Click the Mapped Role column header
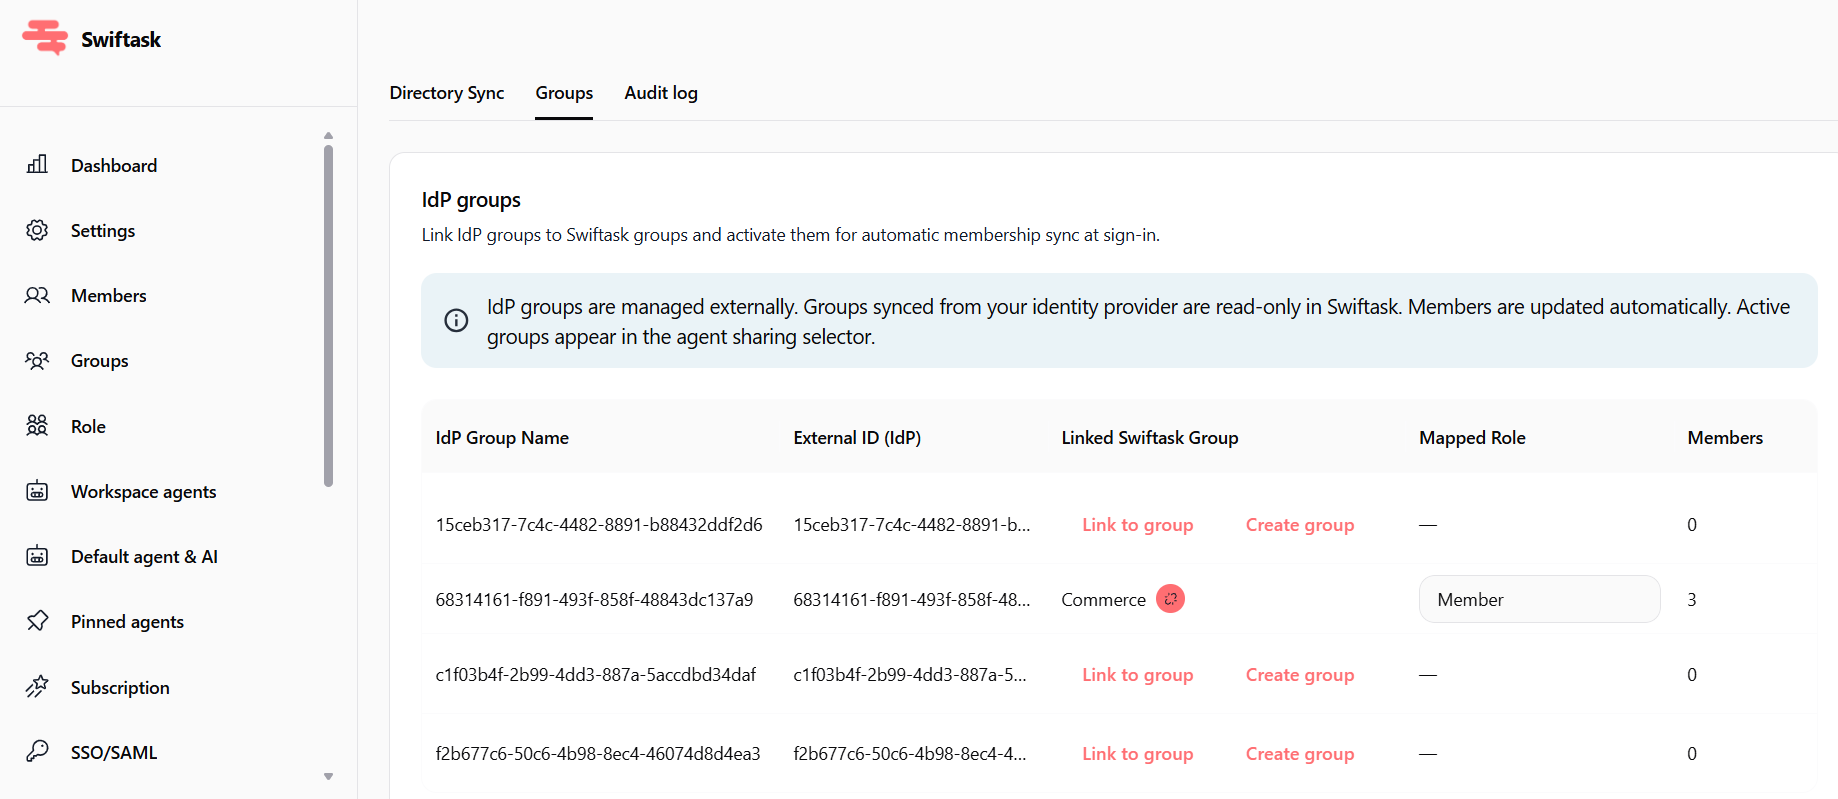 click(1472, 437)
